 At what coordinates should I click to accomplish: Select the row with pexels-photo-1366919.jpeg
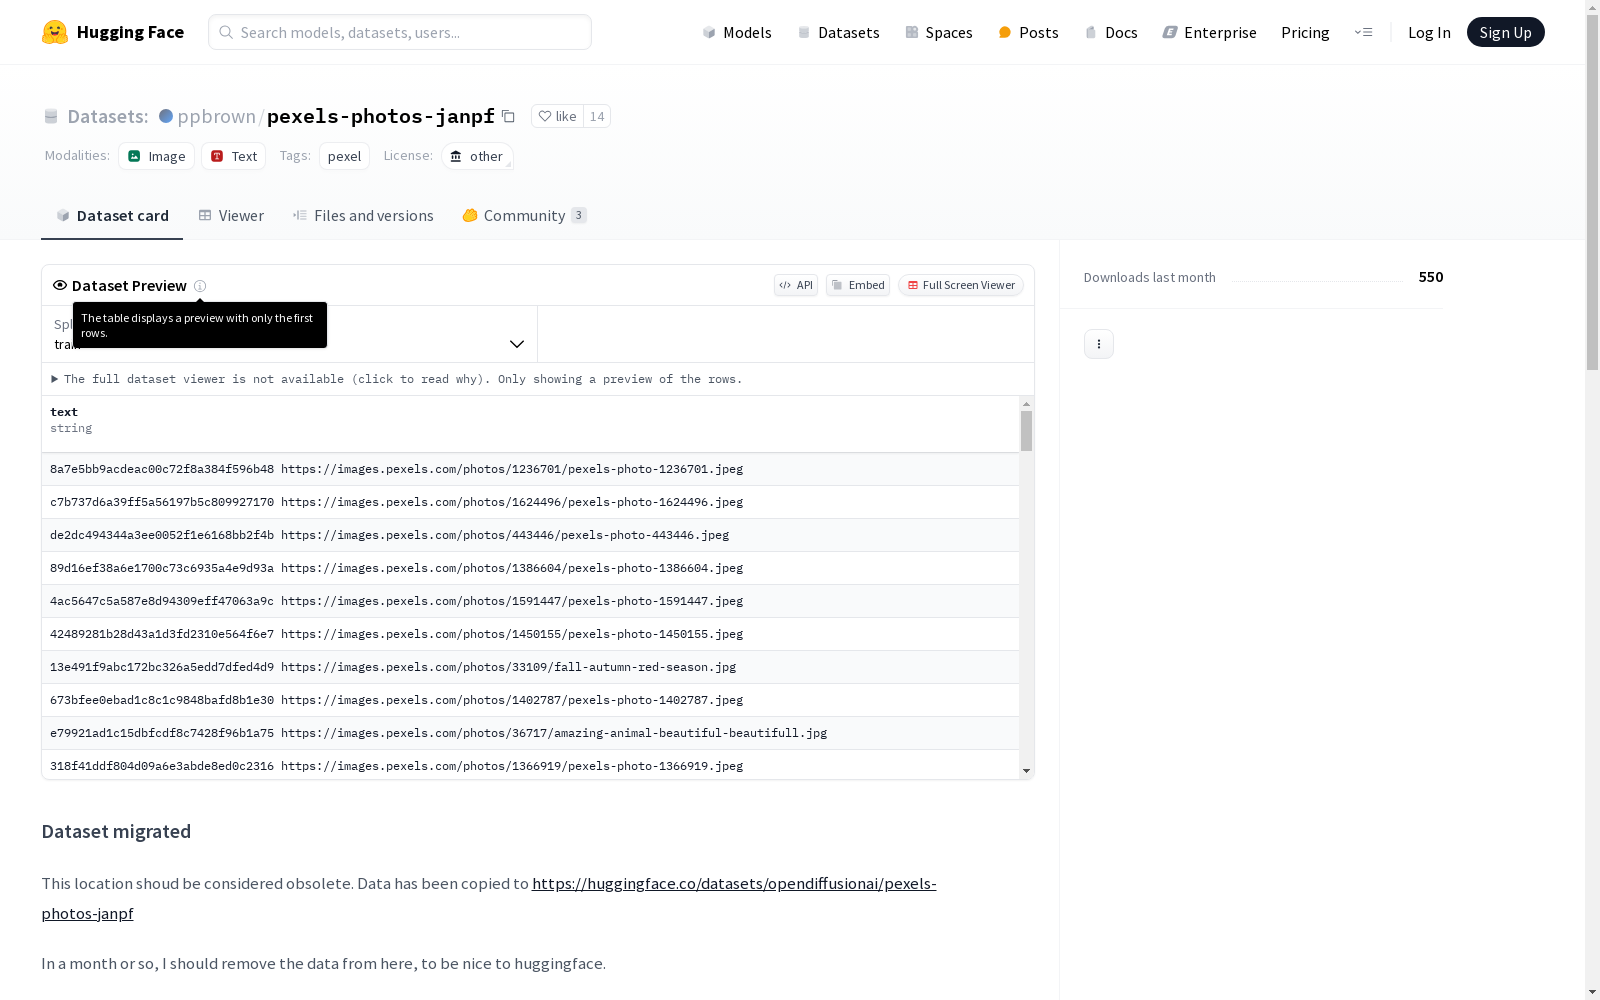coord(530,765)
